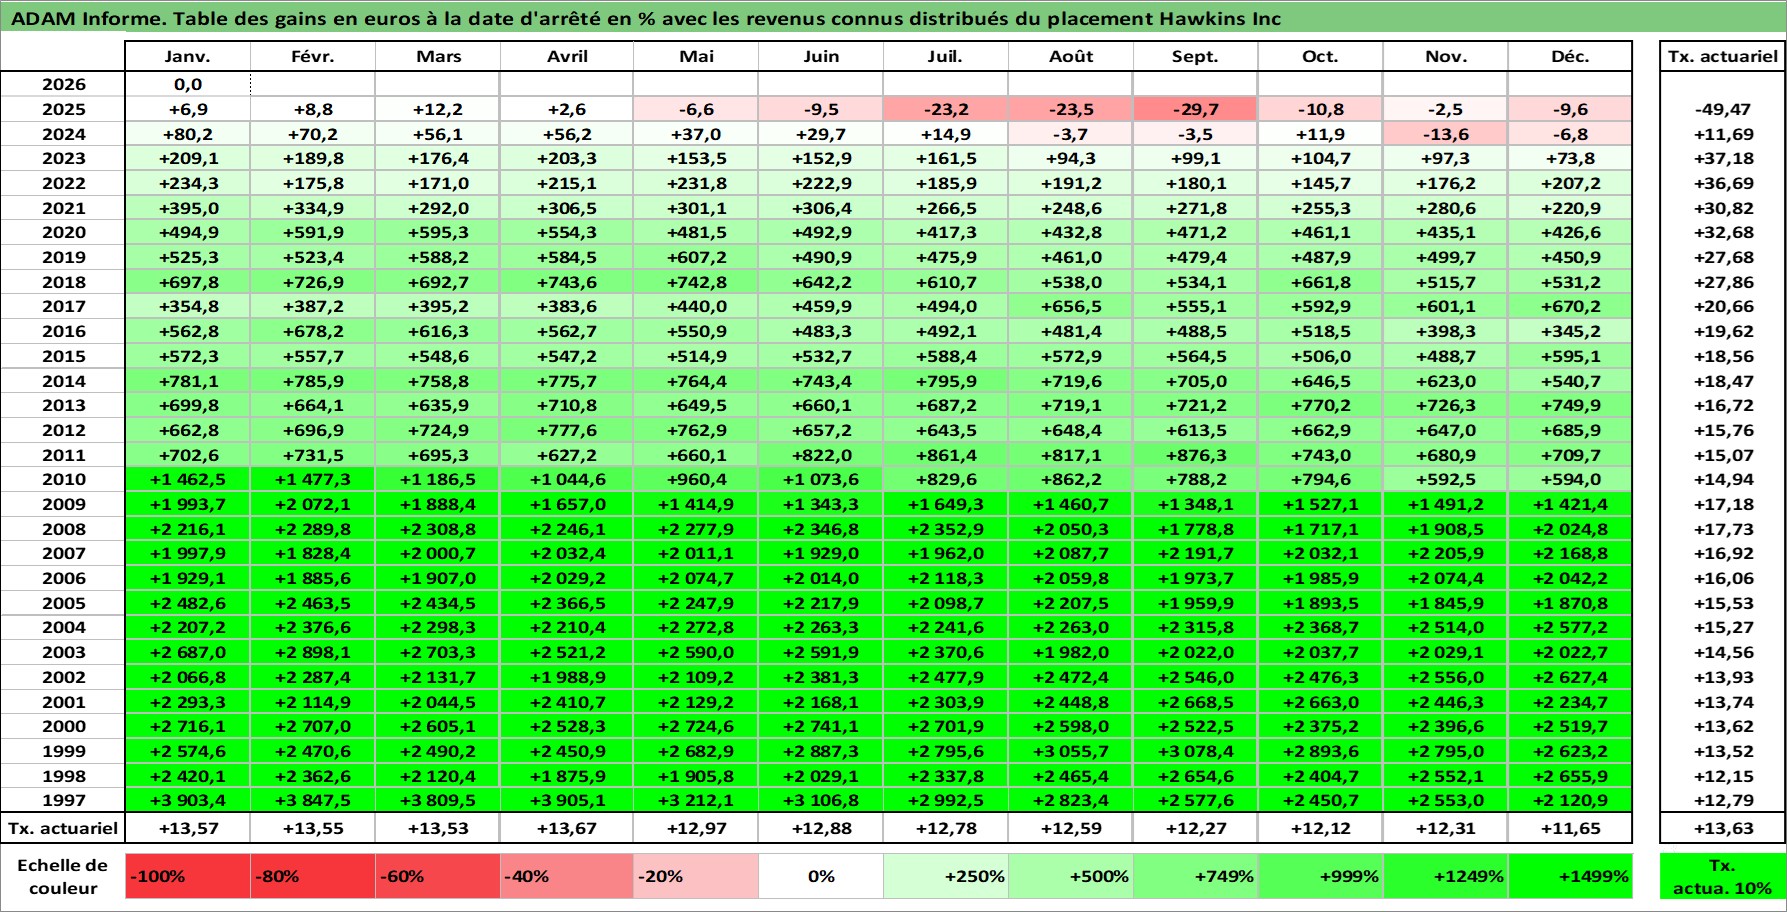Select the Avril column header
The image size is (1787, 912).
point(567,56)
